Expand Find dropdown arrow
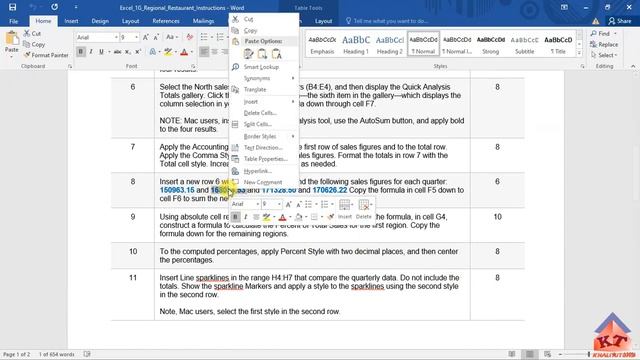The width and height of the screenshot is (640, 360). (615, 33)
